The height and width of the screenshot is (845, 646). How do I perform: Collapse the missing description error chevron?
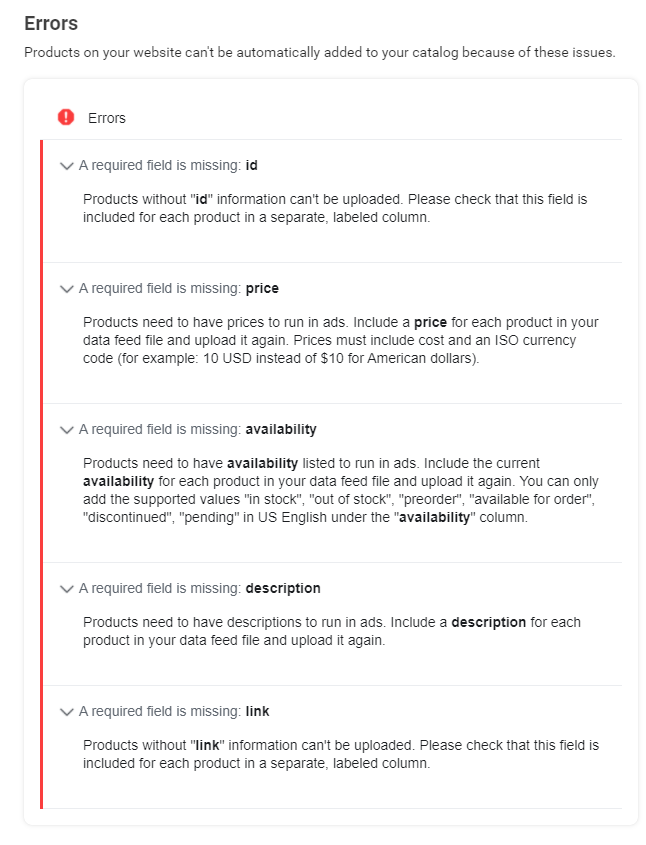pos(67,589)
